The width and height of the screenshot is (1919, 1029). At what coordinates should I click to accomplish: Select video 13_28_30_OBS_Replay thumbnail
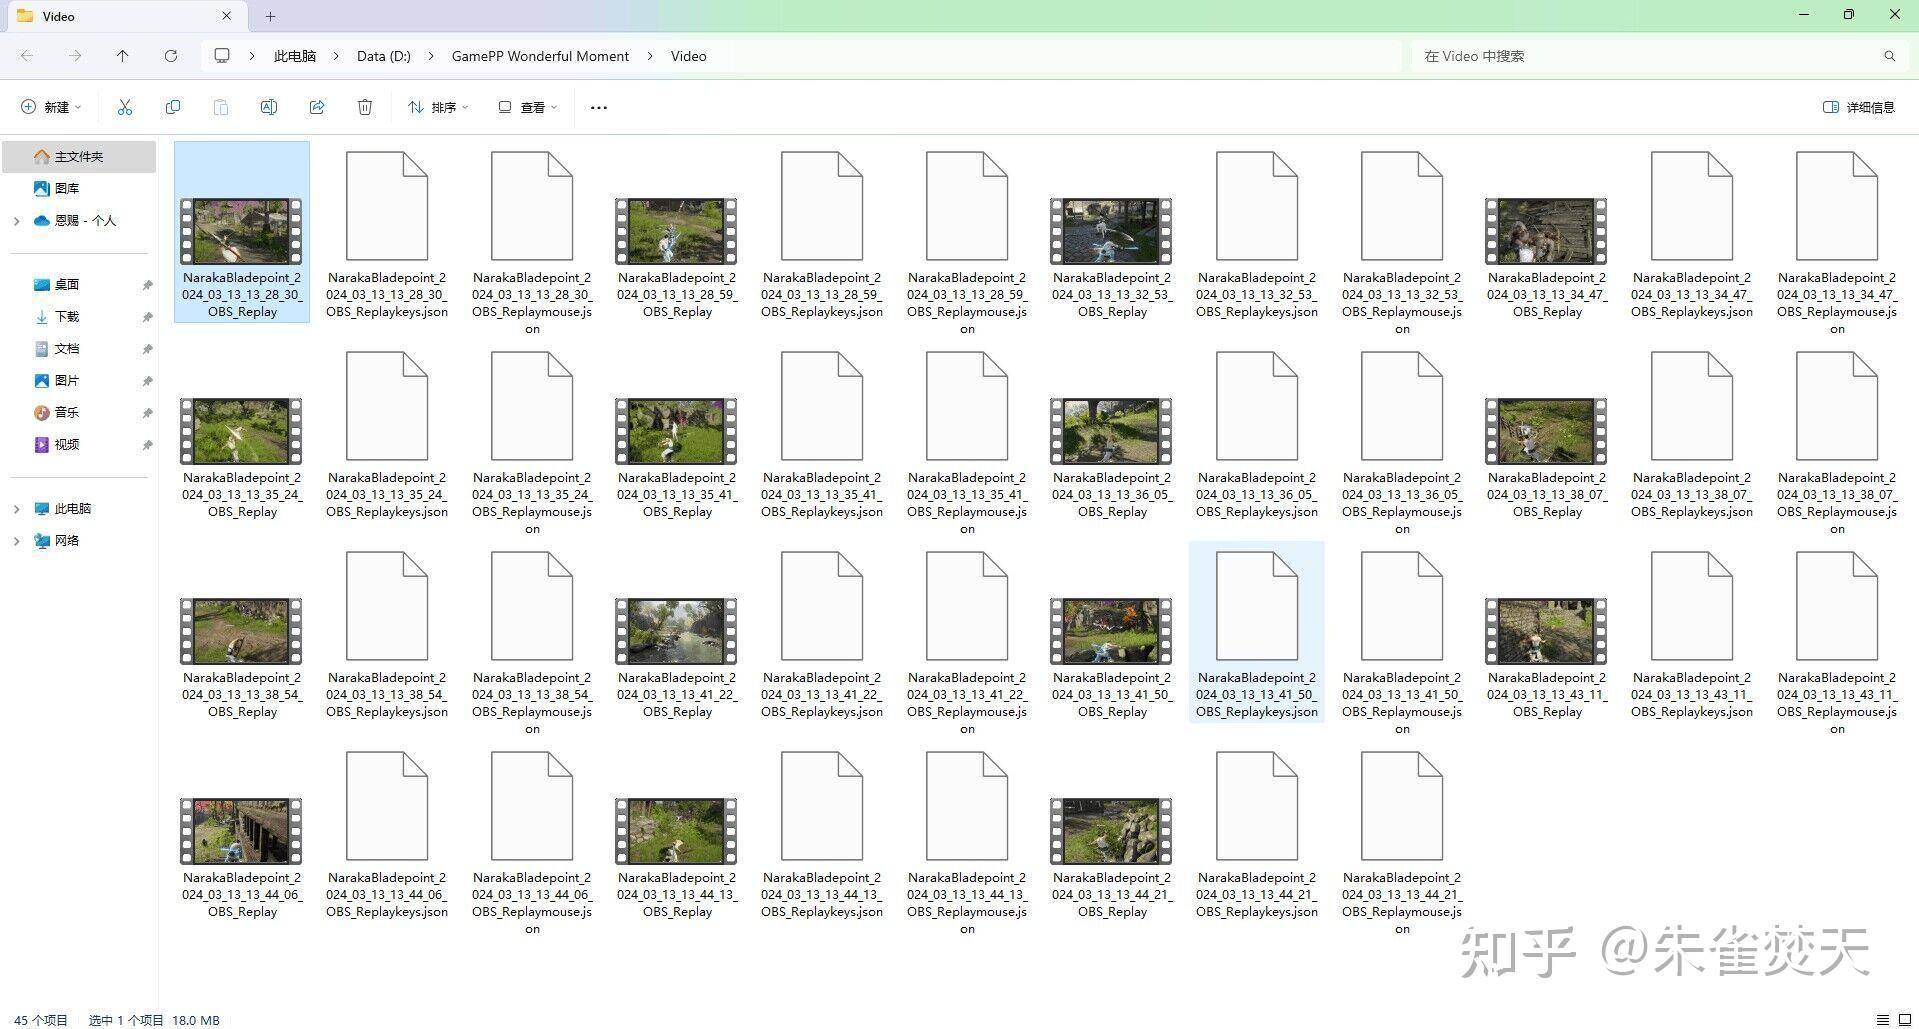pos(241,231)
